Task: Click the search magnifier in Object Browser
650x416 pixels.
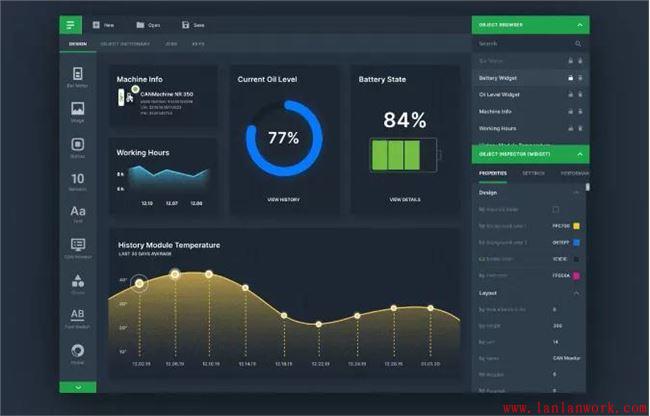Action: tap(578, 44)
